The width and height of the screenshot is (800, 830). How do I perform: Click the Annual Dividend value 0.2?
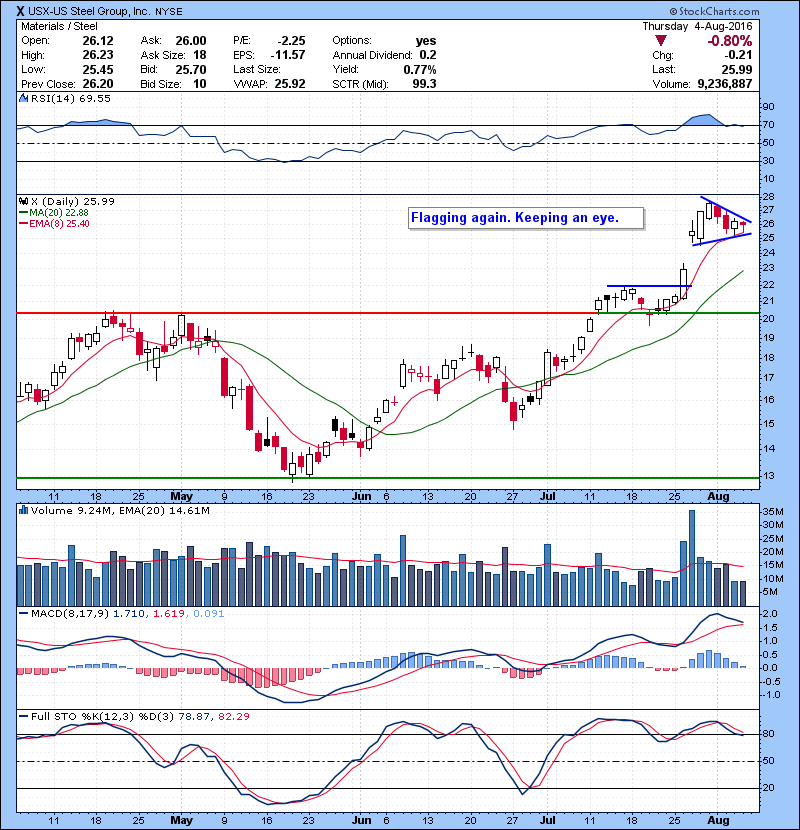pyautogui.click(x=428, y=55)
